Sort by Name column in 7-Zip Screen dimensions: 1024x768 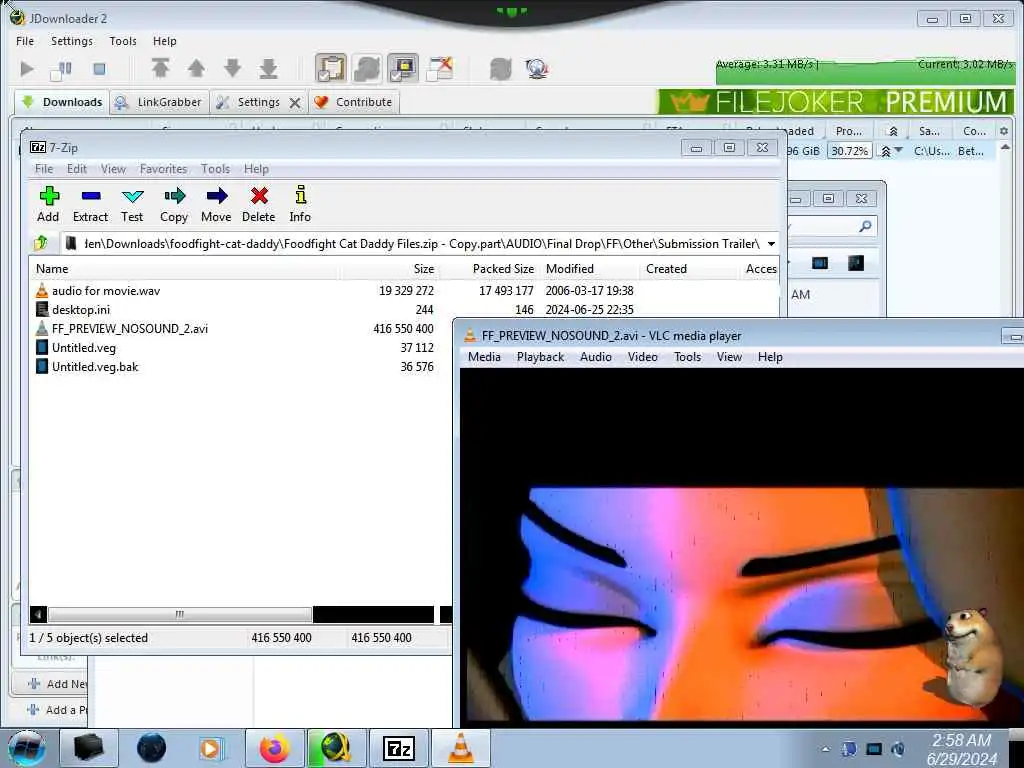[x=52, y=268]
